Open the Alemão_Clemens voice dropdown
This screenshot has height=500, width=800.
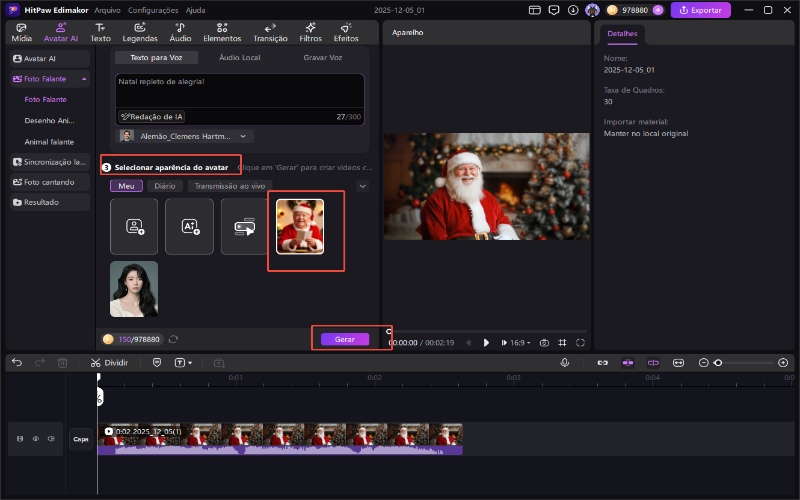tap(185, 136)
